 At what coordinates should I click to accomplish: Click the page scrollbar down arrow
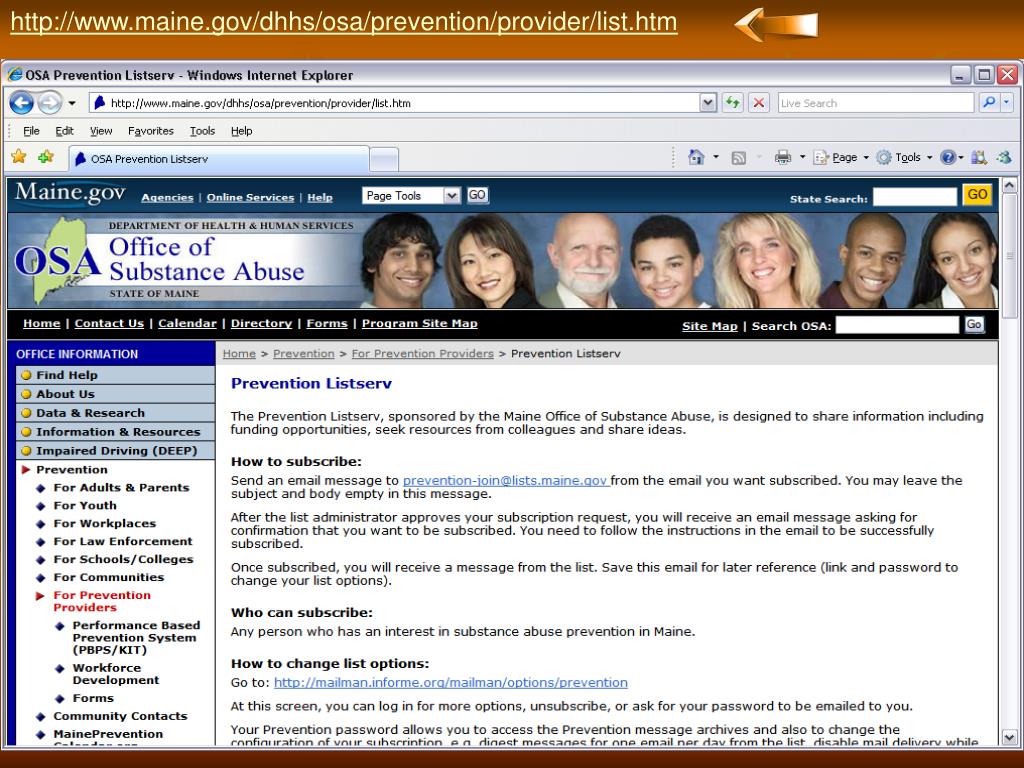[1009, 737]
